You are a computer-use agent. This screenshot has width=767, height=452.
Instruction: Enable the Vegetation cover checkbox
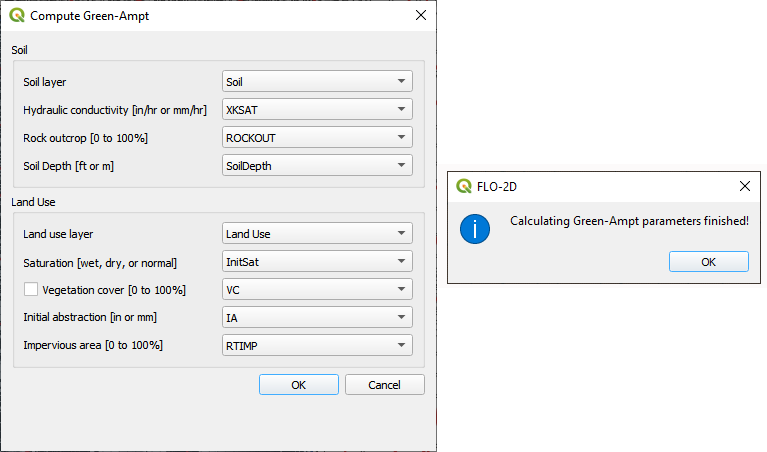(31, 289)
